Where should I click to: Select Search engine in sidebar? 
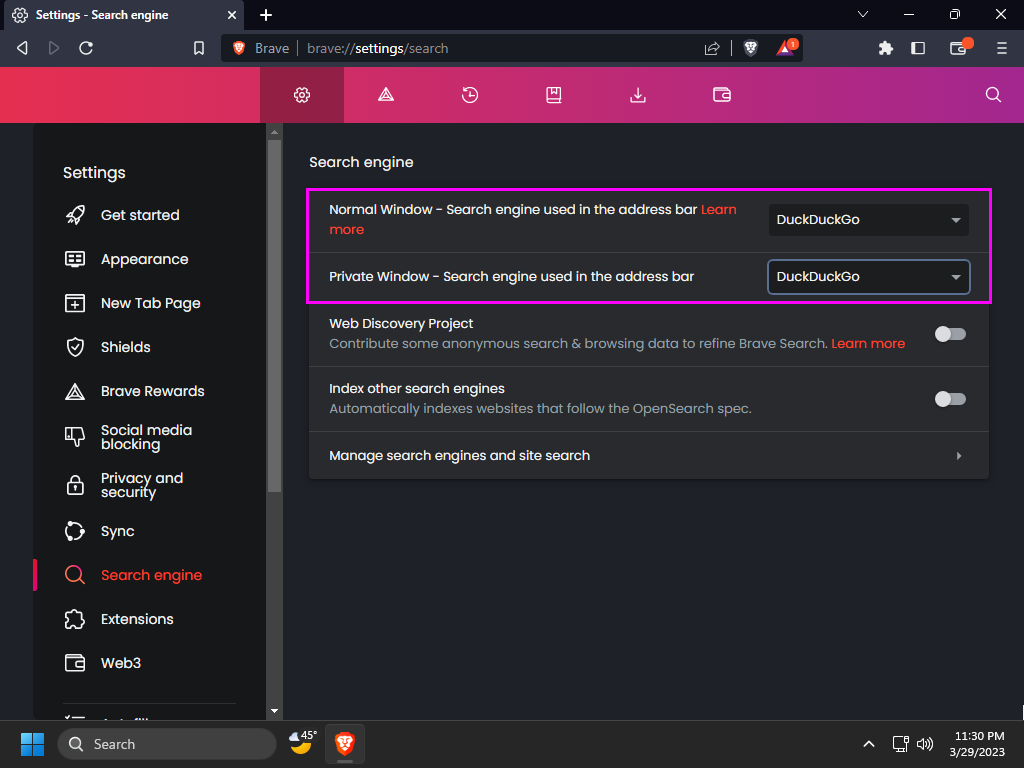(x=133, y=575)
